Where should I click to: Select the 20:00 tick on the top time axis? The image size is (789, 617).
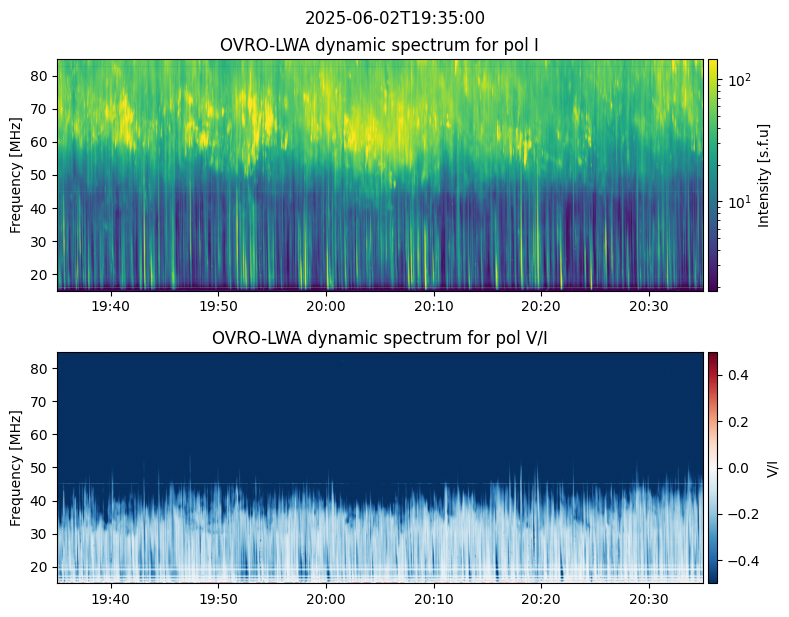point(325,305)
